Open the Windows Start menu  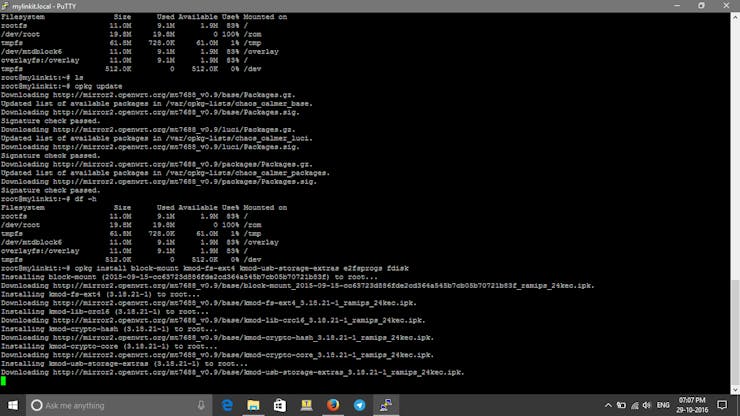13,405
